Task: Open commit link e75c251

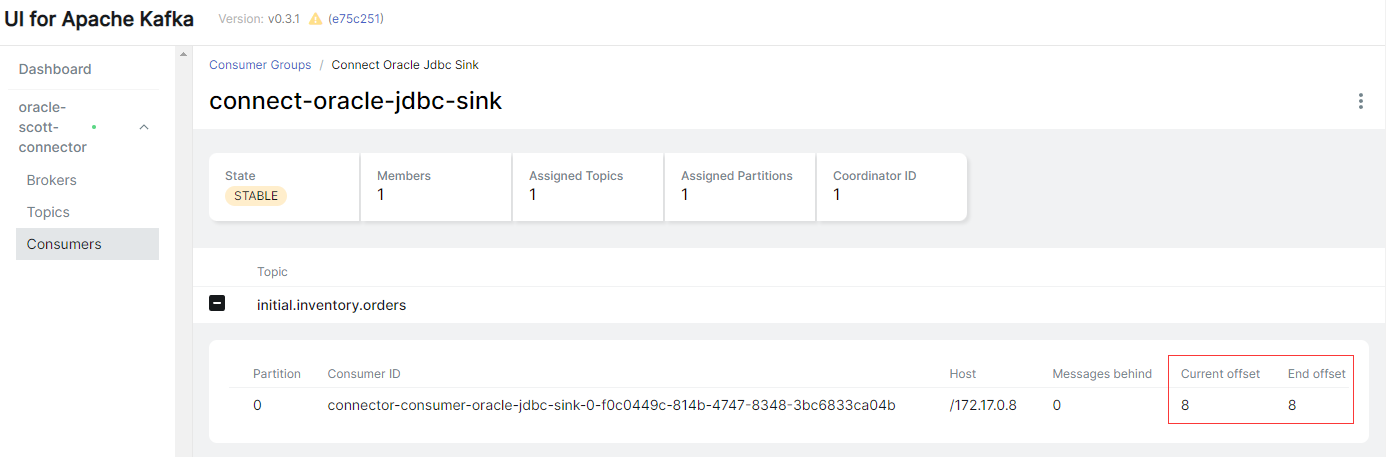Action: pos(356,19)
